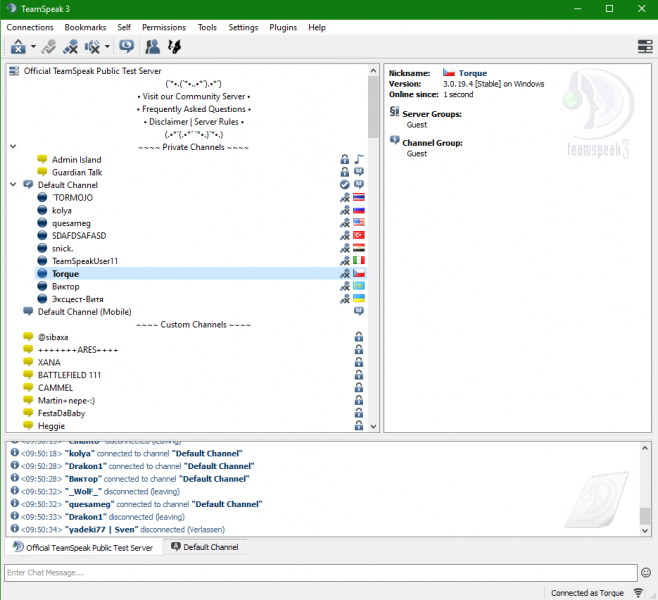The height and width of the screenshot is (600, 658).
Task: Select user SDAFDSAFASD
Action: [79, 236]
